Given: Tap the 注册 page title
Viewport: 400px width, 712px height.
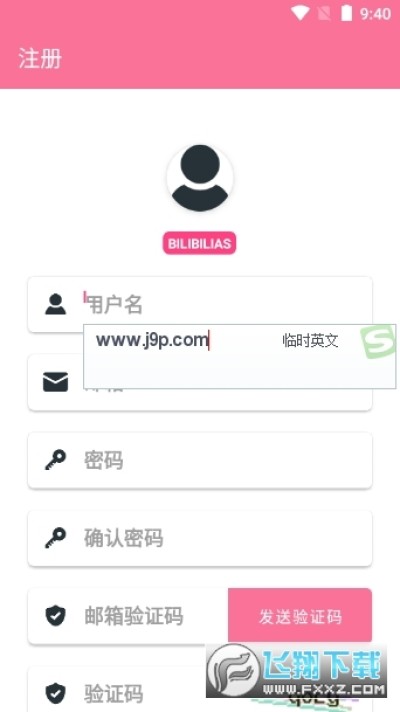Looking at the screenshot, I should click(40, 59).
